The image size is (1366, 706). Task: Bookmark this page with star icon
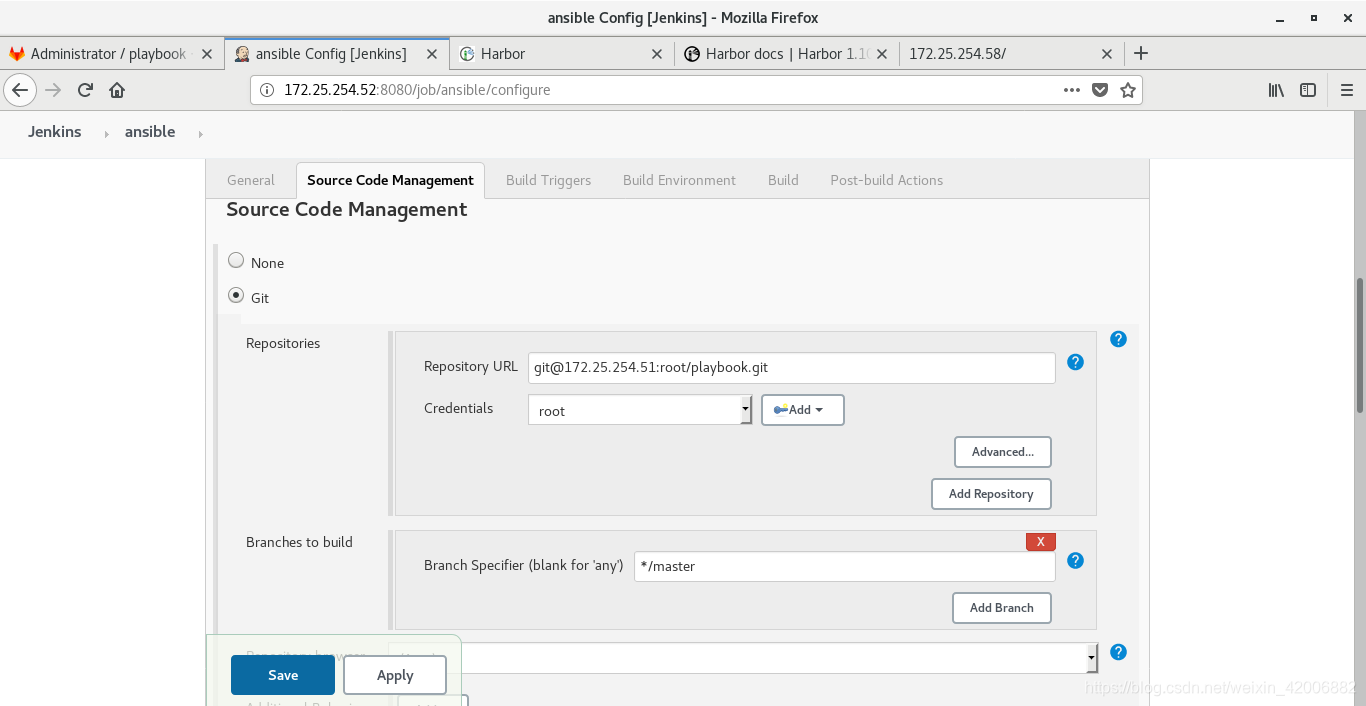point(1128,90)
